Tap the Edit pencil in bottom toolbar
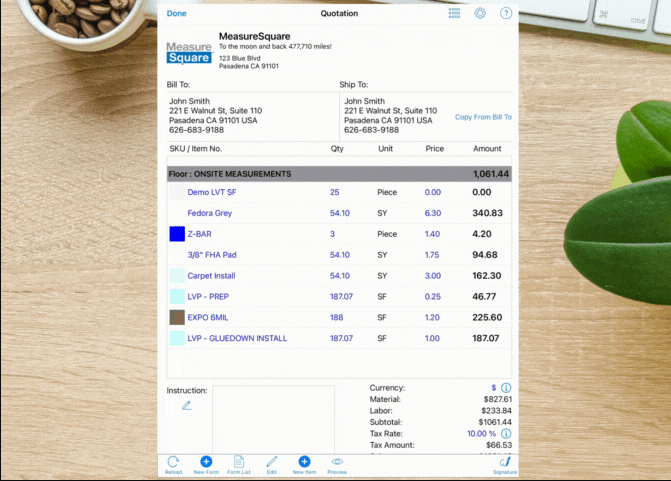 coord(271,462)
